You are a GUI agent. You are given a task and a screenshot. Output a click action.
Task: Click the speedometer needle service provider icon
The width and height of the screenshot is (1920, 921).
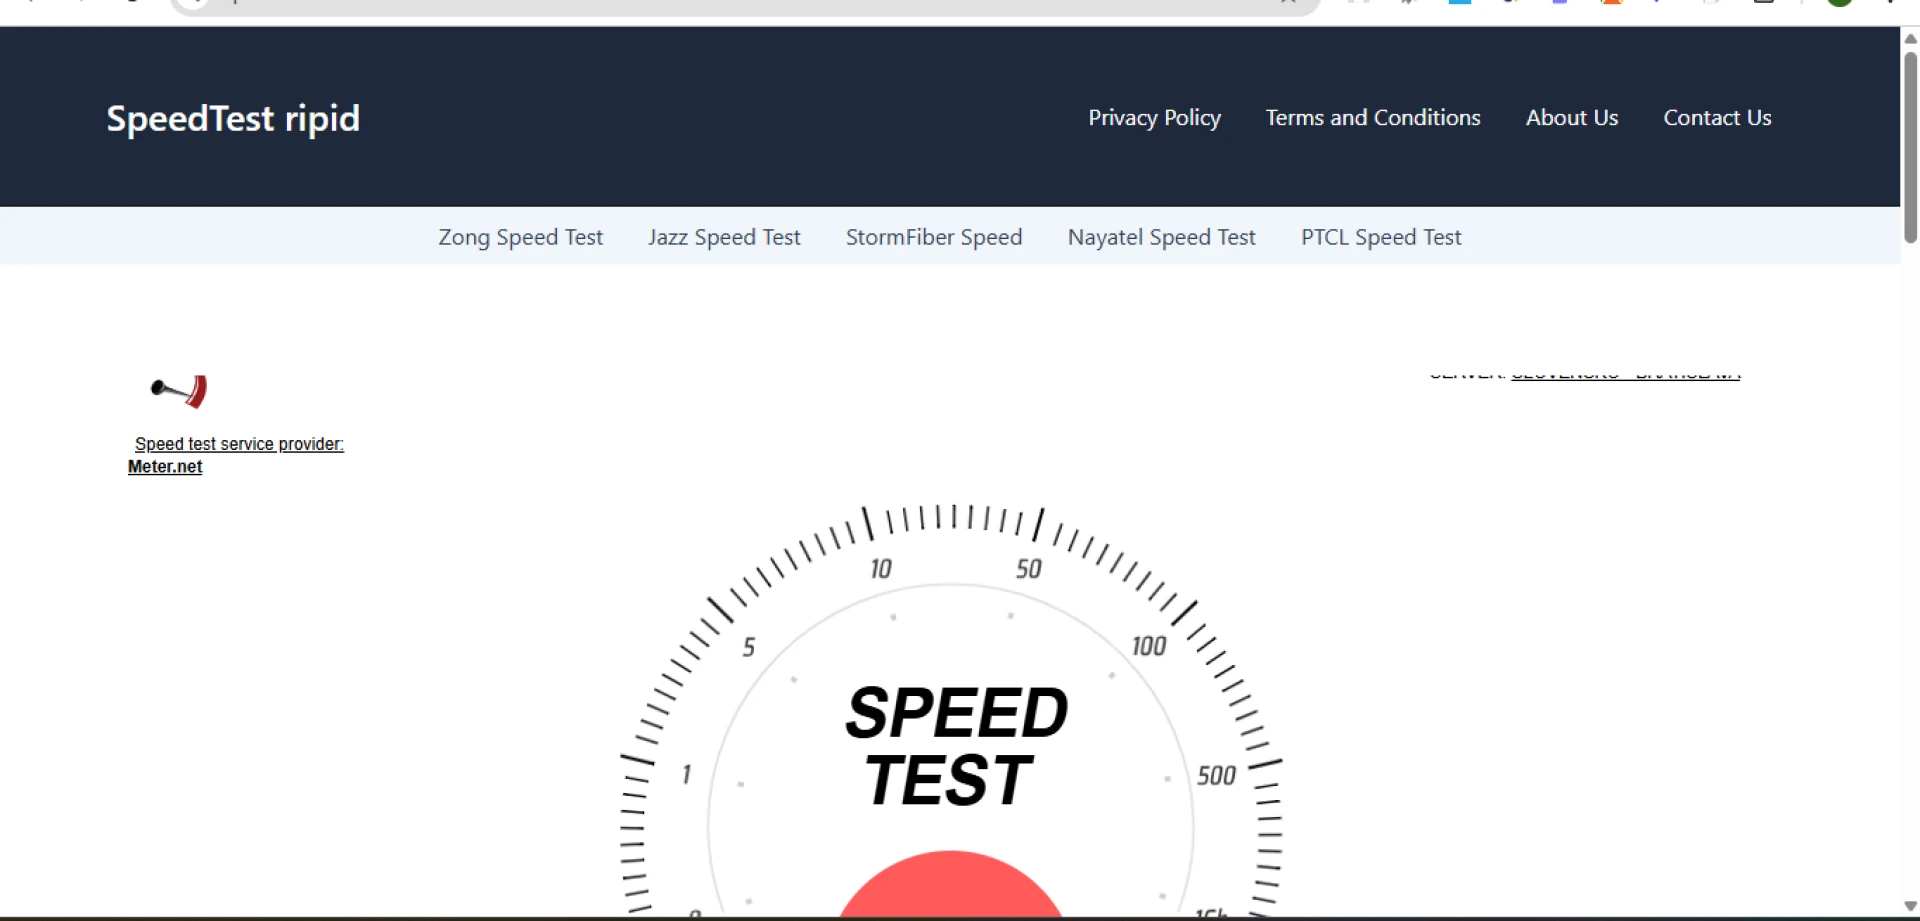(x=178, y=391)
